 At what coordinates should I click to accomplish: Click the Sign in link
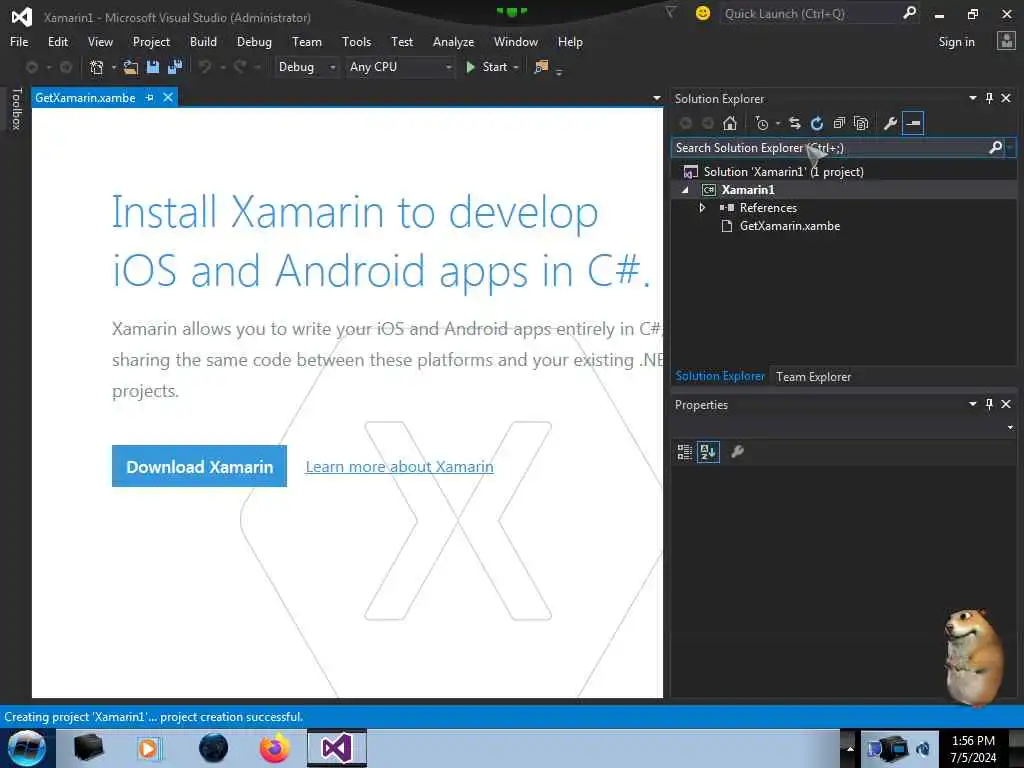pyautogui.click(x=956, y=42)
